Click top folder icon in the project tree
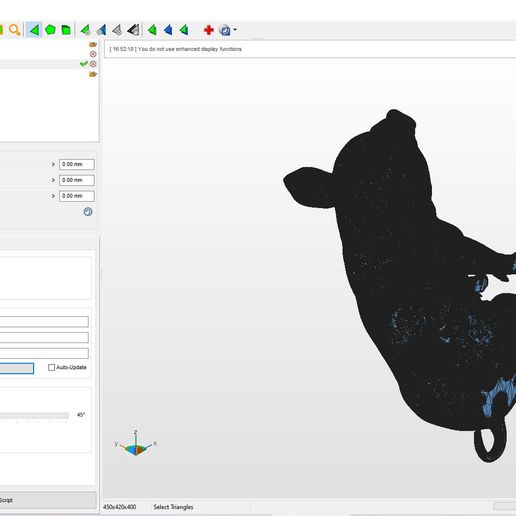 click(93, 44)
